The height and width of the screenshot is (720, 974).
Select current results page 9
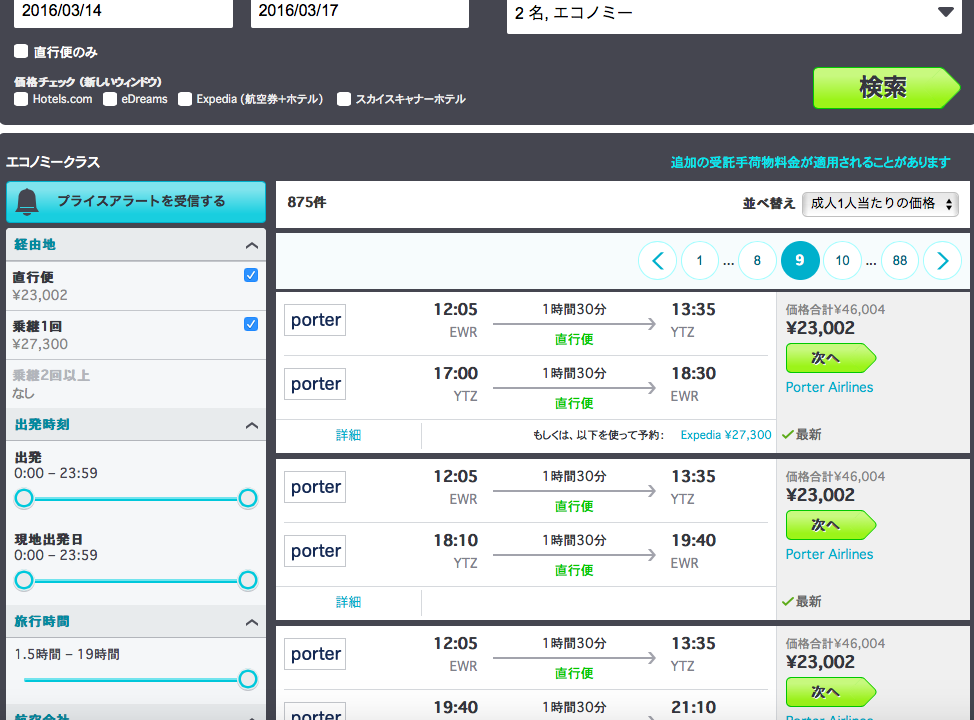pyautogui.click(x=799, y=260)
